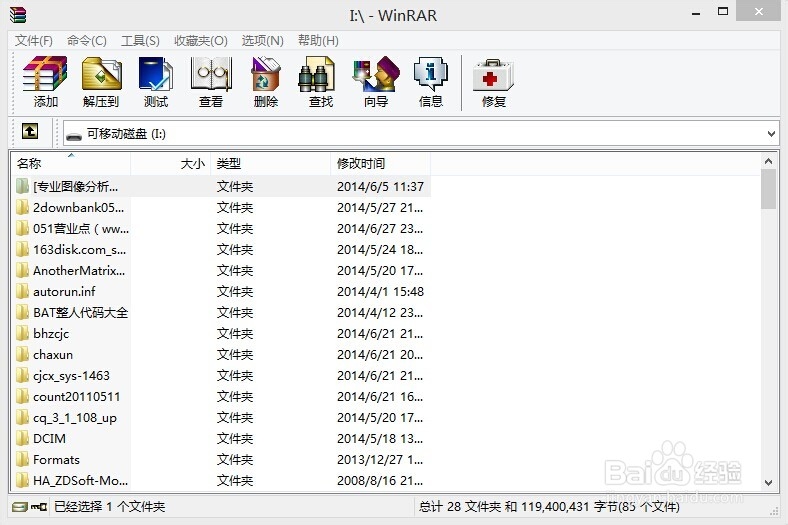
Task: Click the vertical scrollbar thumb
Action: [x=768, y=189]
